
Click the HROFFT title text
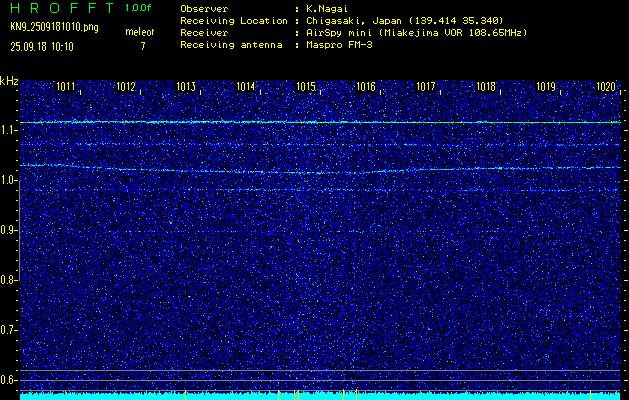pos(62,8)
